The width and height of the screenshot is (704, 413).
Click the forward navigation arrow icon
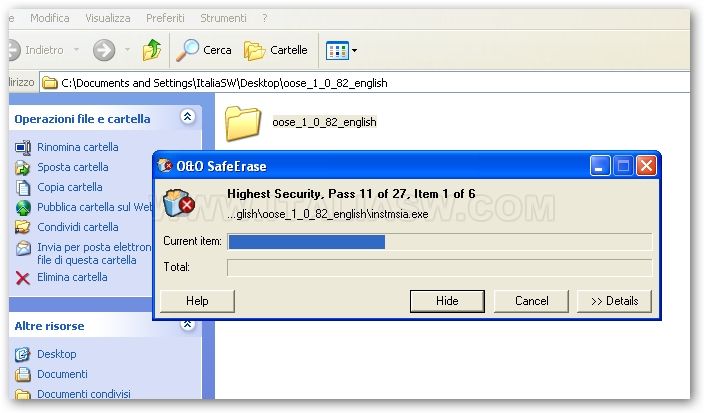point(104,50)
